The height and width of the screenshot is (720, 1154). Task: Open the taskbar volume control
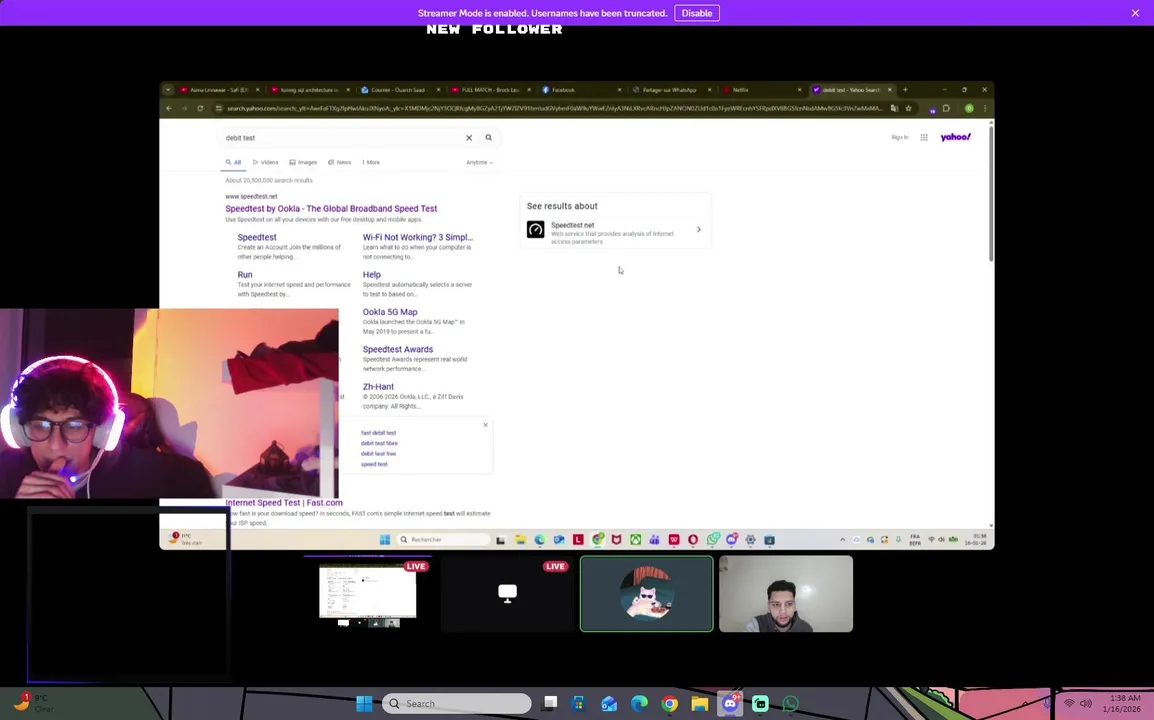1086,704
